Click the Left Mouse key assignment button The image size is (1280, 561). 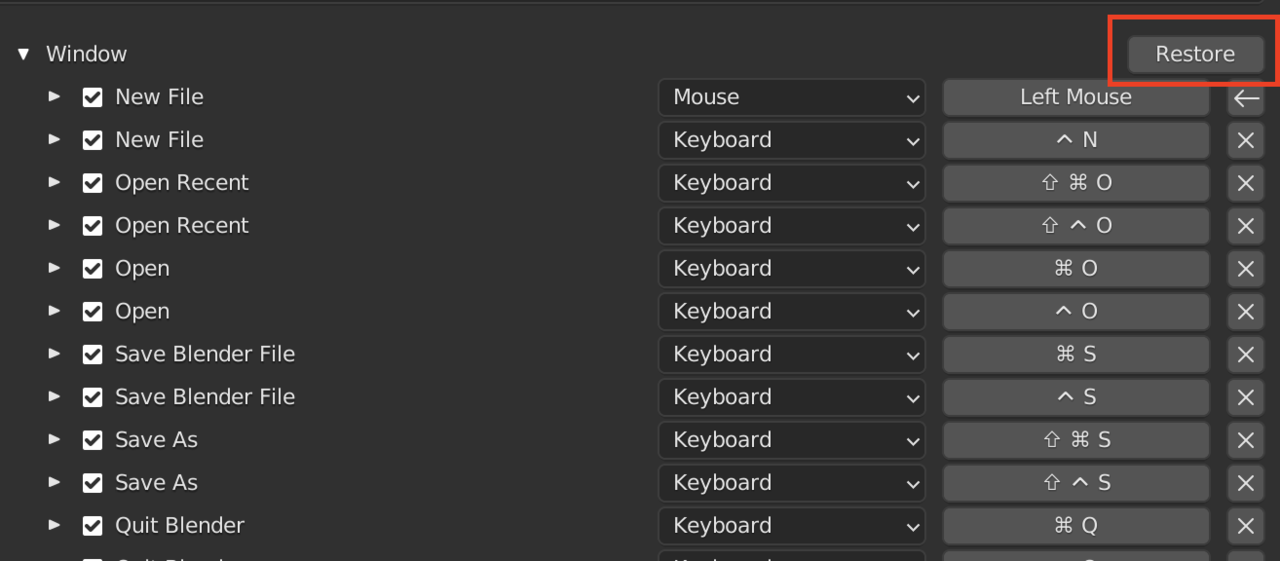point(1076,97)
